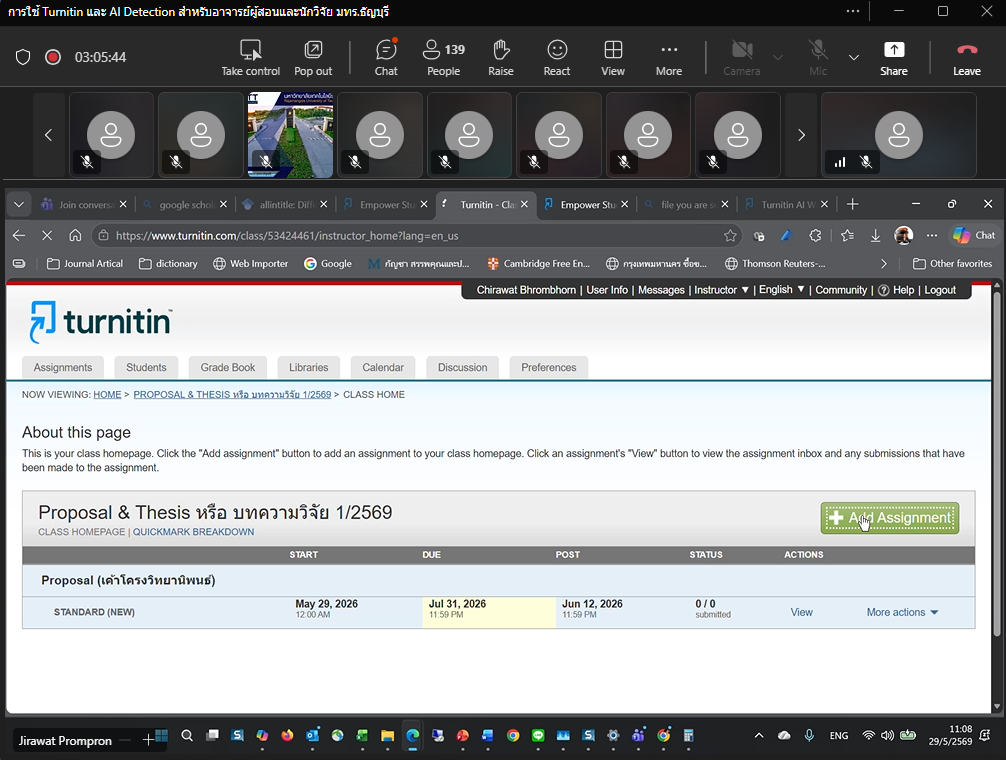Bookmark the Turnitin page with the star icon
1006x760 pixels.
pos(730,236)
